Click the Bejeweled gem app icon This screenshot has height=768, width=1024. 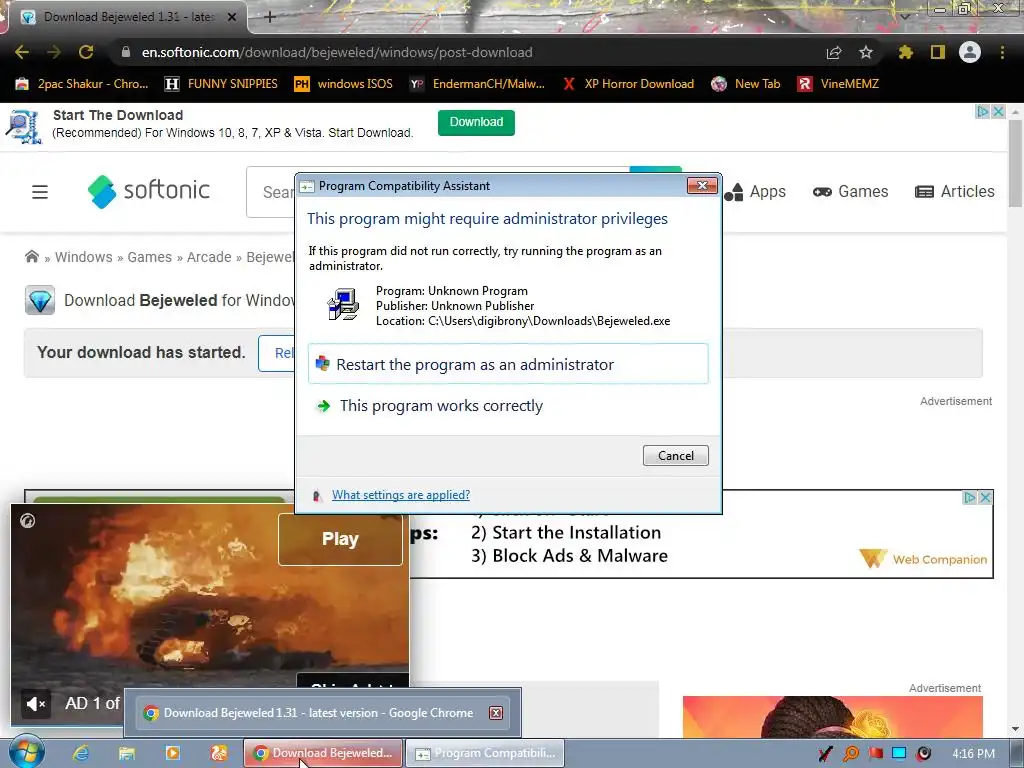tap(40, 300)
